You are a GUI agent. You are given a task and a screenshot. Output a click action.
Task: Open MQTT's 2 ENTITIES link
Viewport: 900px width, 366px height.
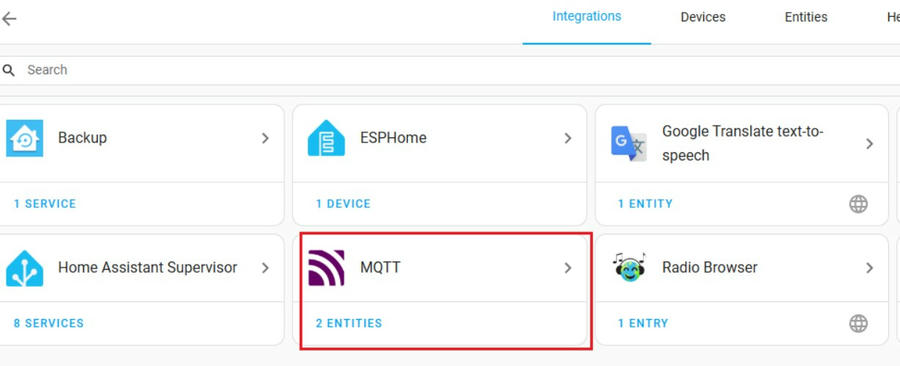pos(349,324)
